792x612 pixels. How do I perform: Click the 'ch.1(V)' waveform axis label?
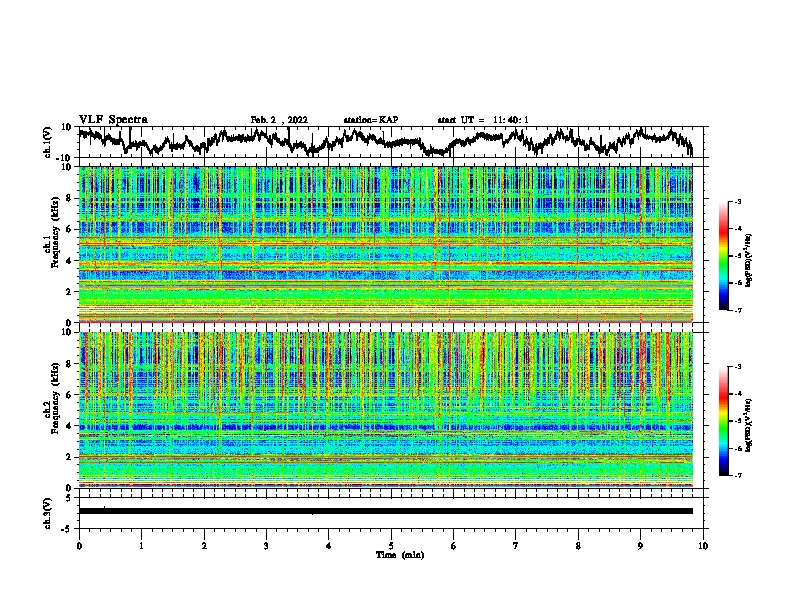(48, 142)
